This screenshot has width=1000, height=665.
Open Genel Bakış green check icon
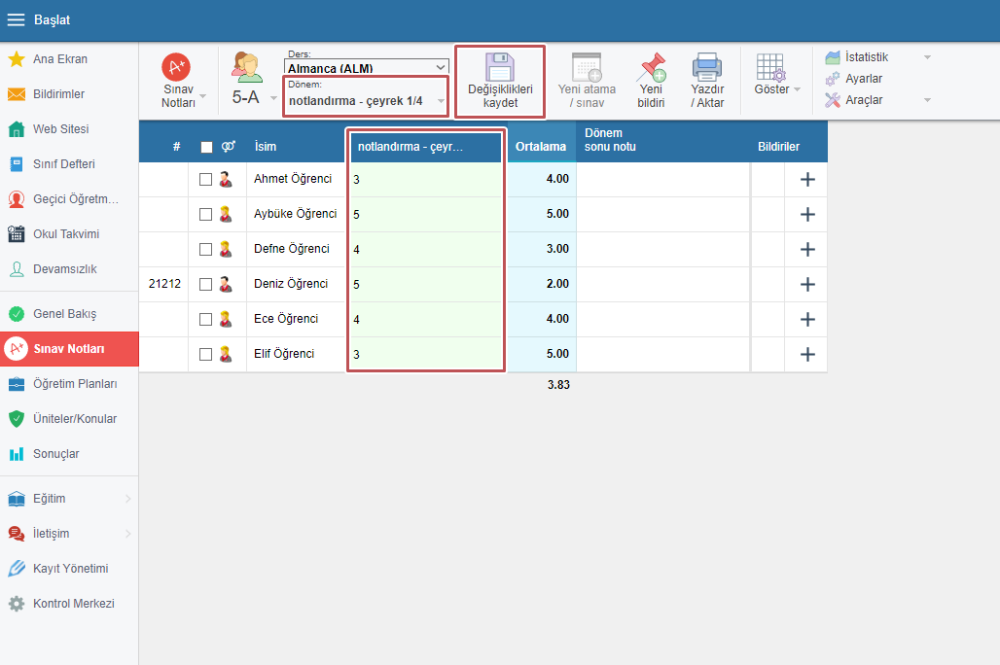(17, 314)
